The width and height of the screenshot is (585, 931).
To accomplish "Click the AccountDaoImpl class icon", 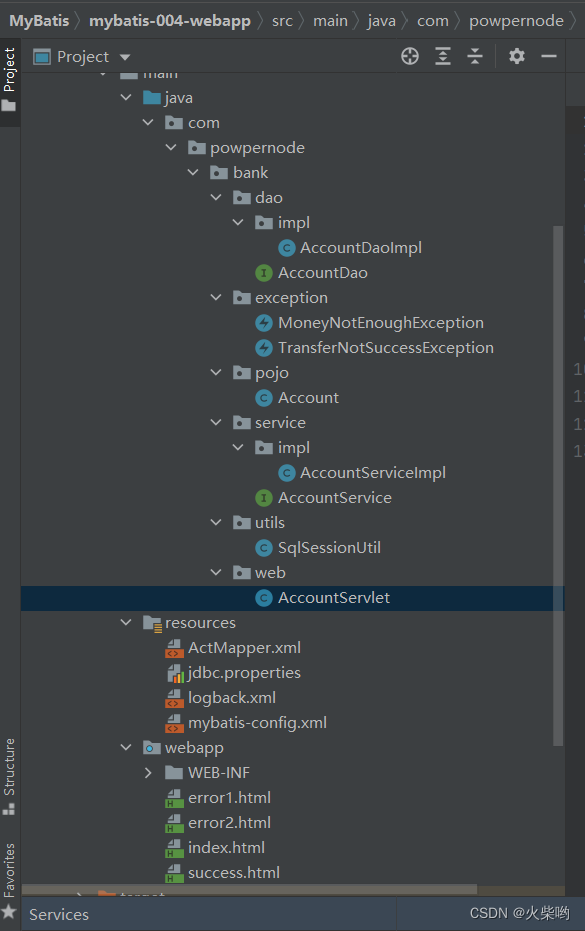I will coord(286,248).
